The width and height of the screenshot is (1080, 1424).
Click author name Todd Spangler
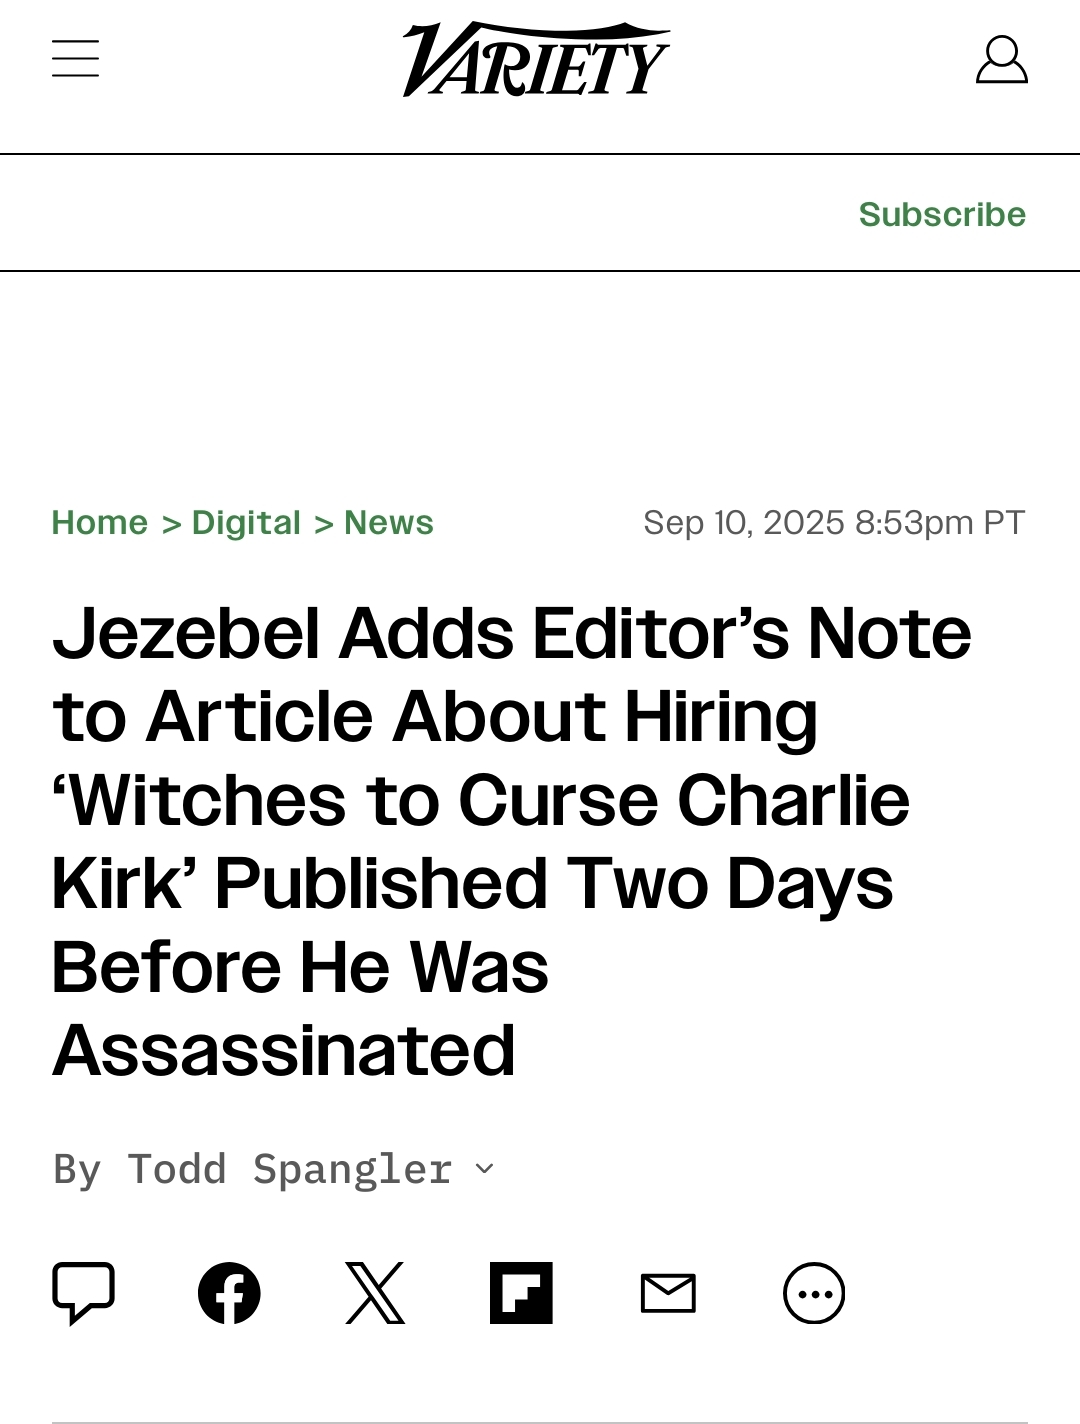coord(290,1169)
